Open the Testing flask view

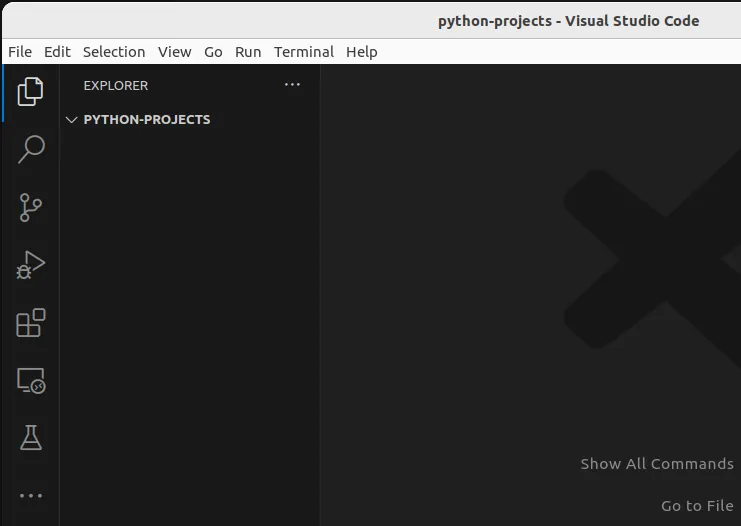click(x=31, y=438)
